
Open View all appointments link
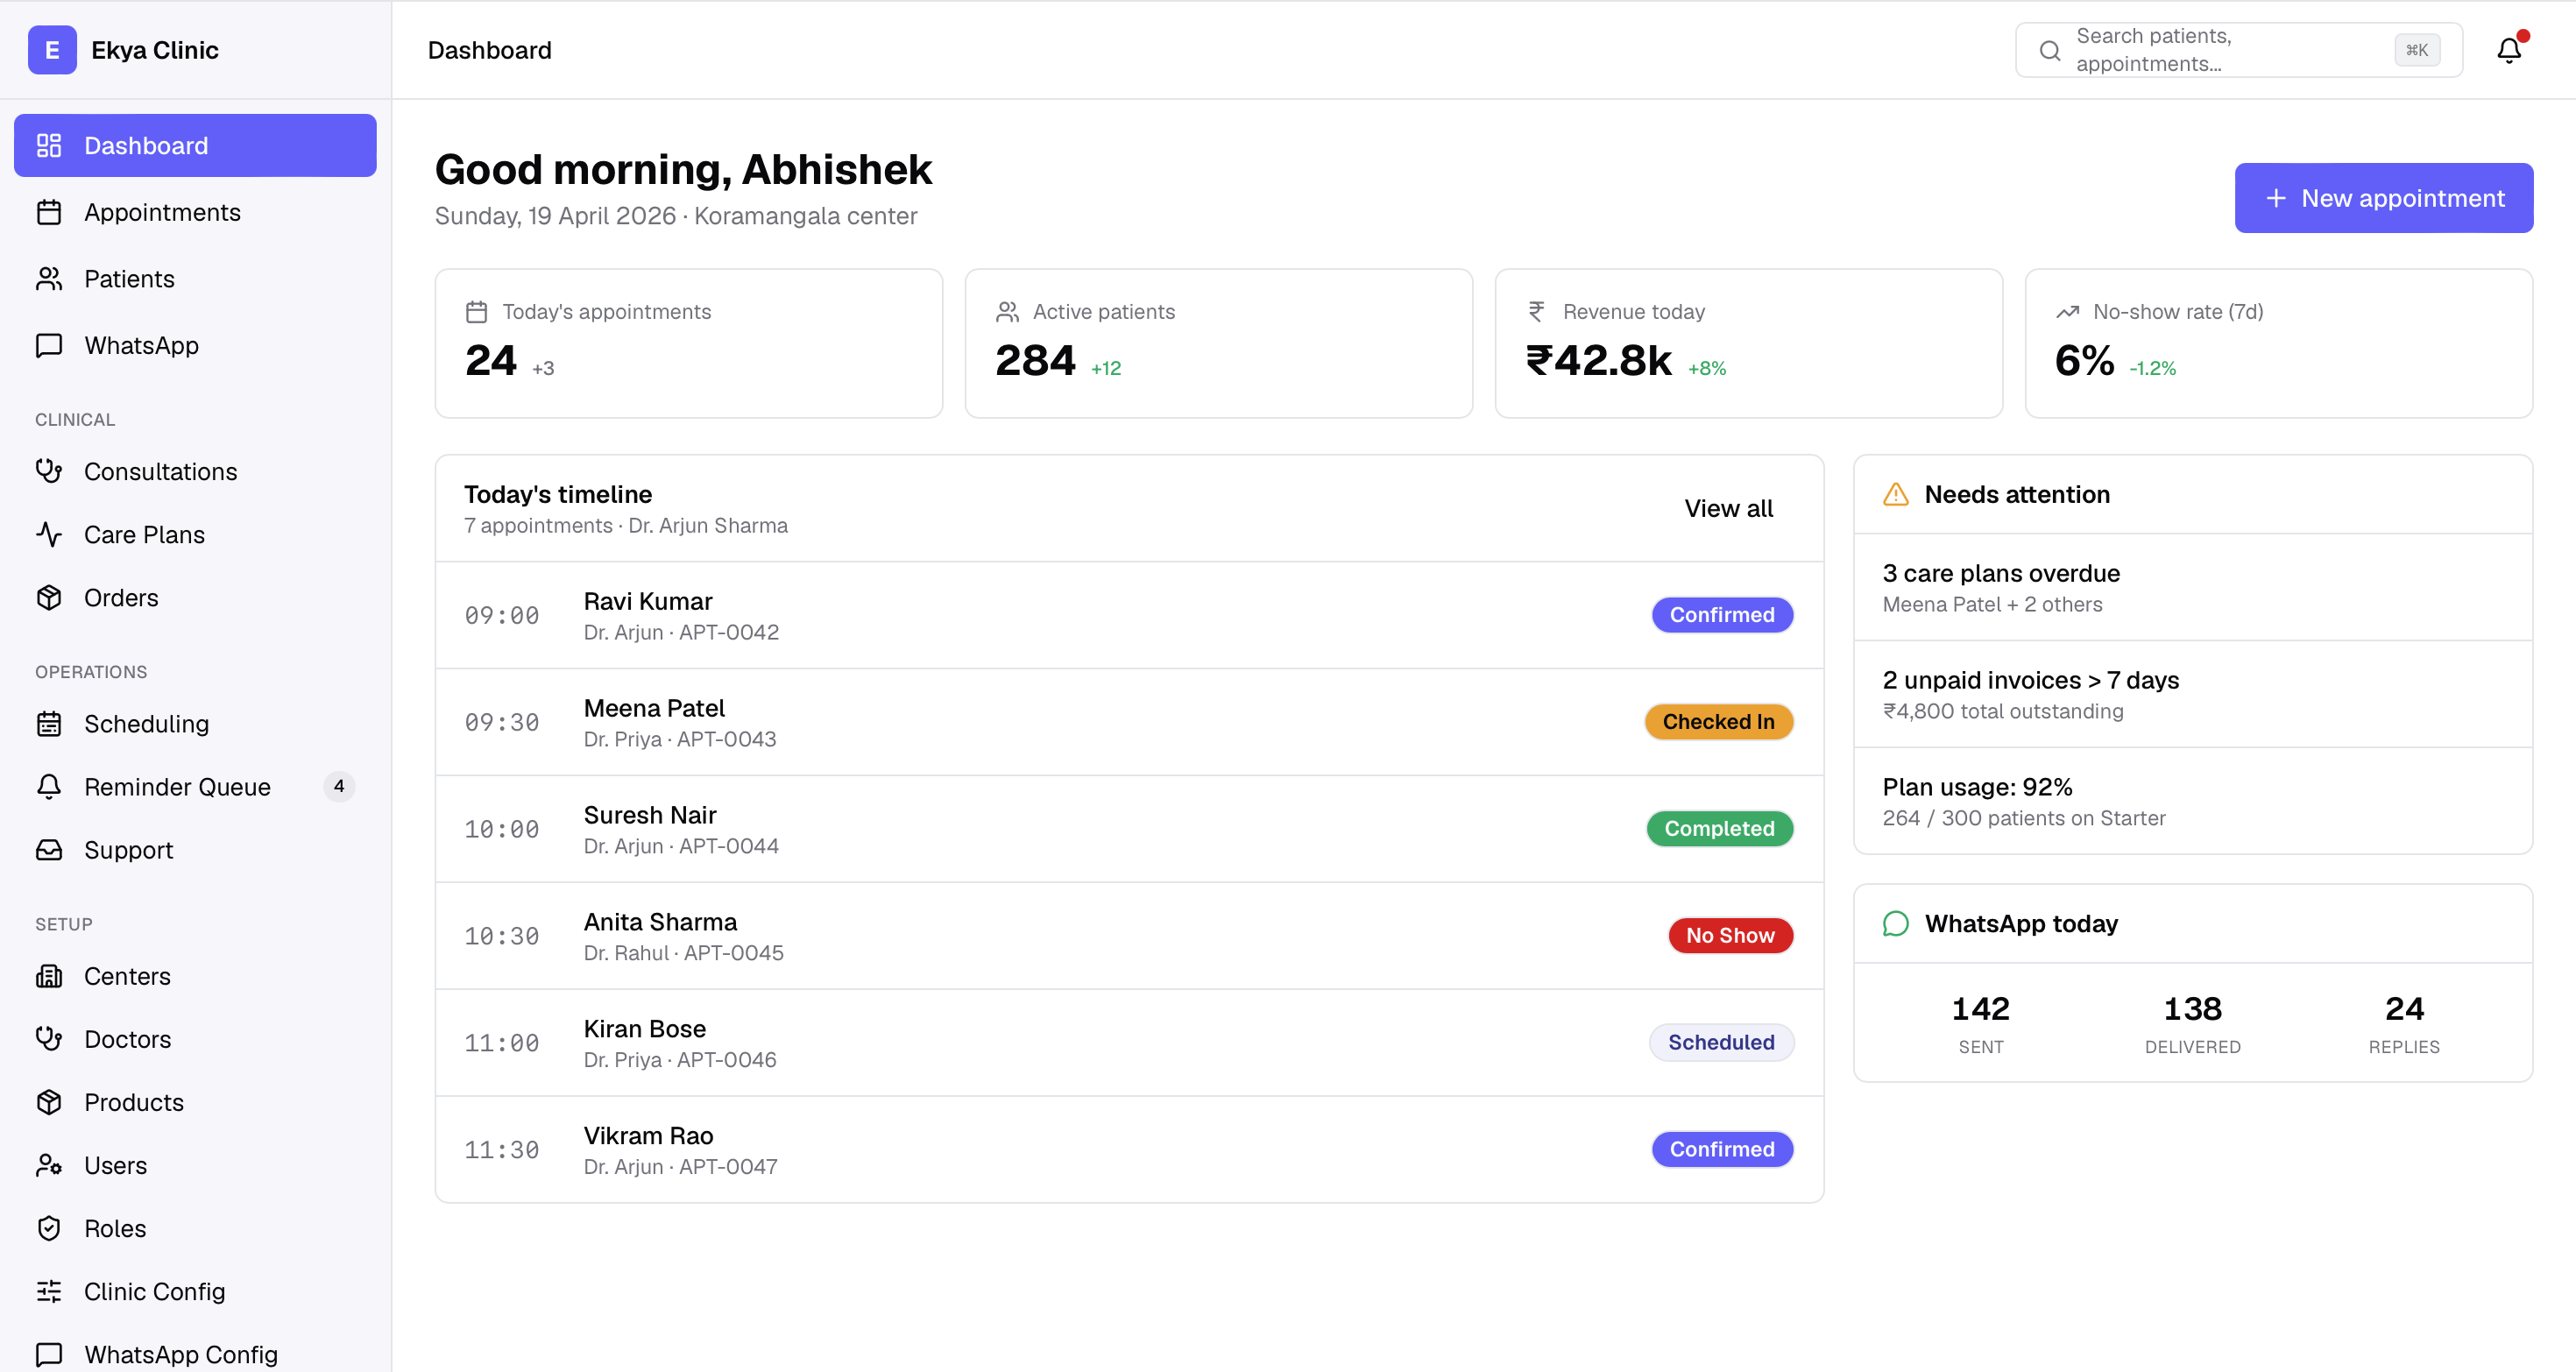pyautogui.click(x=1728, y=508)
